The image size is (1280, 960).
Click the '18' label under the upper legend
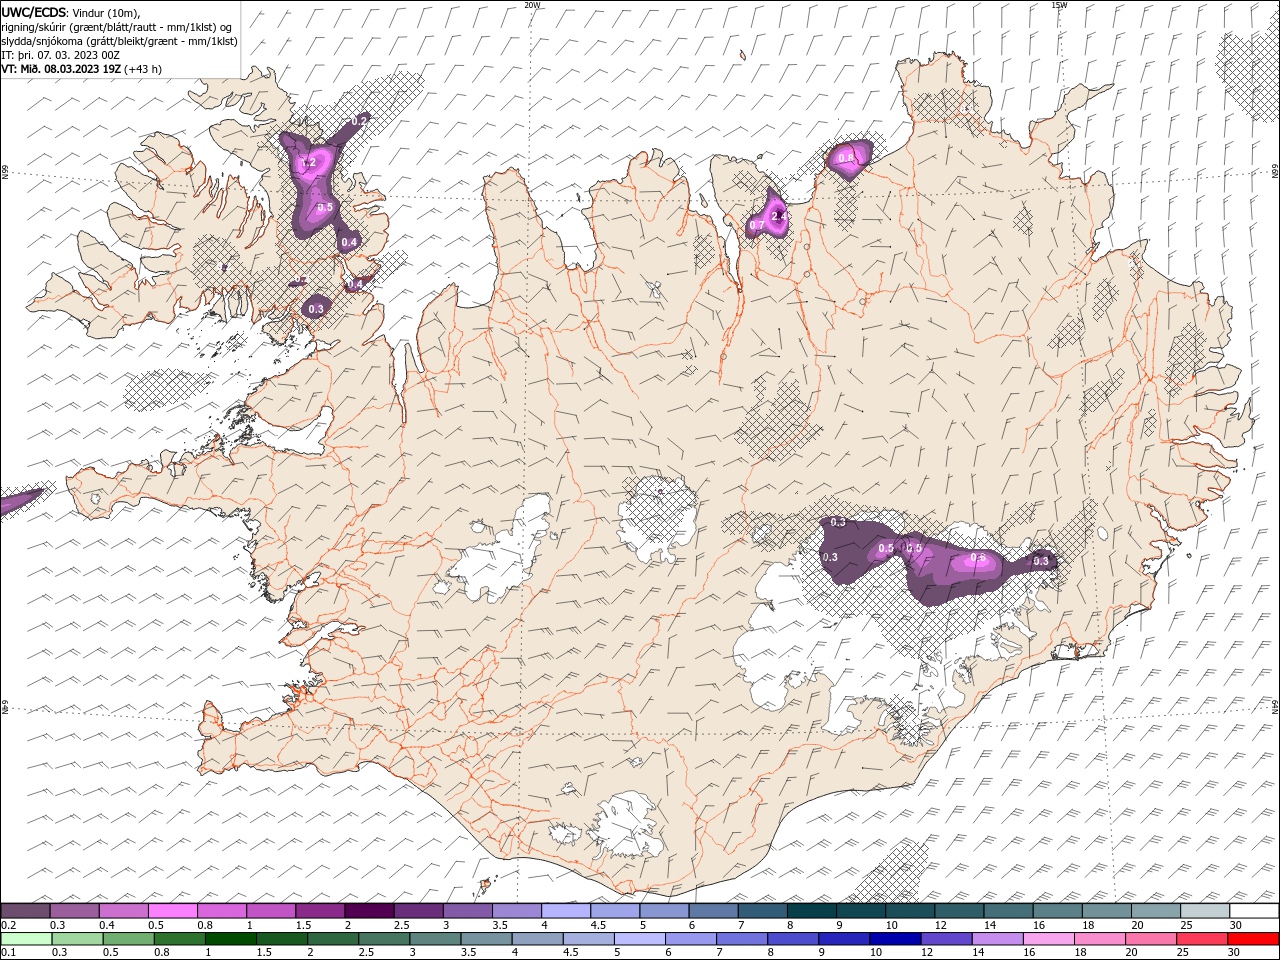point(1088,925)
